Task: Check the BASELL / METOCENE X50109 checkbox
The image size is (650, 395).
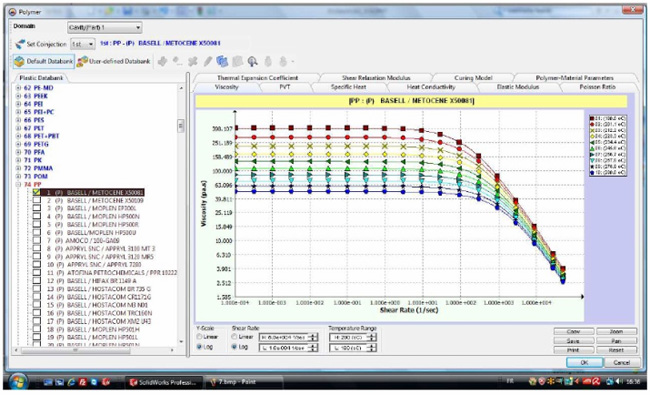Action: [x=37, y=200]
